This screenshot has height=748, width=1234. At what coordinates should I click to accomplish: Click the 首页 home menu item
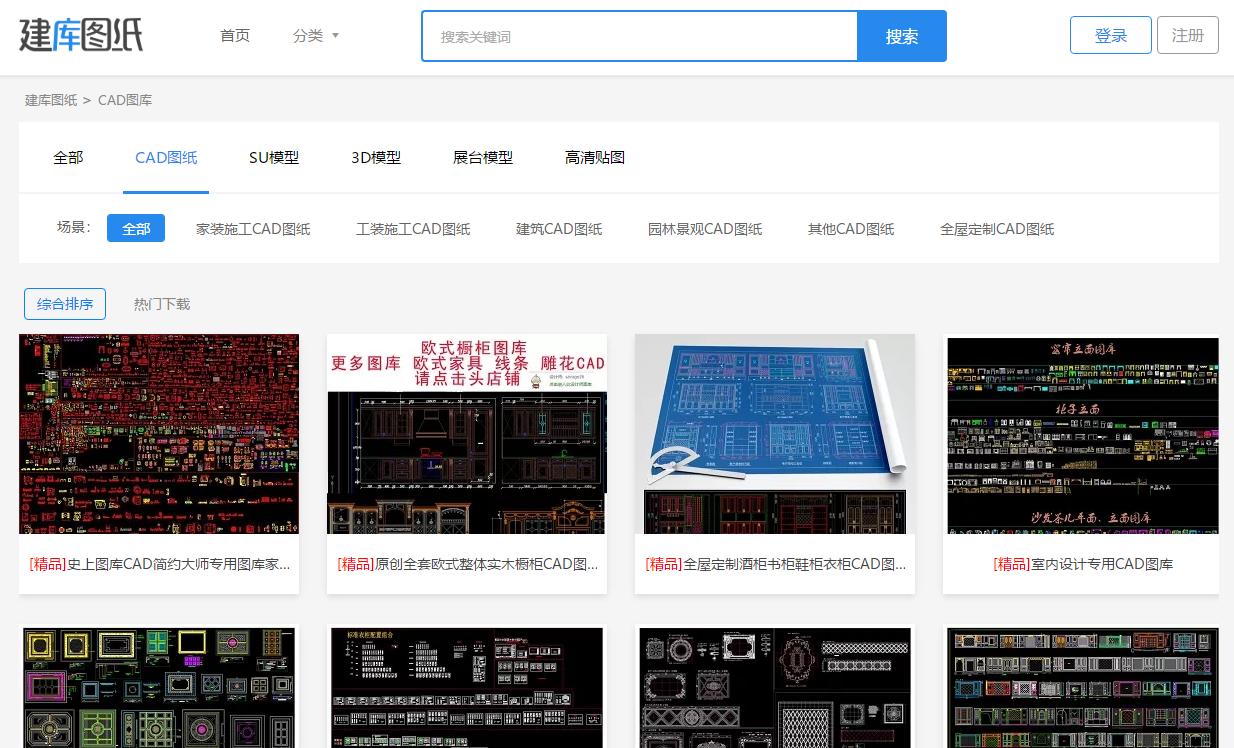coord(235,35)
